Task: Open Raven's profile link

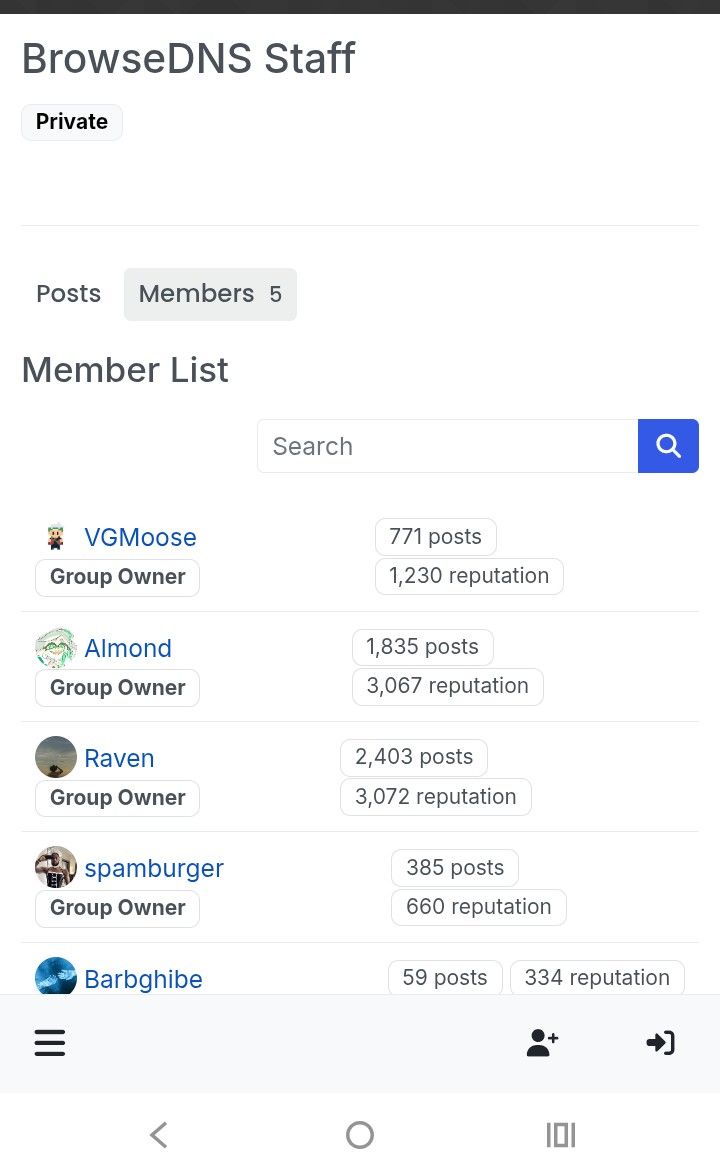Action: pos(119,758)
